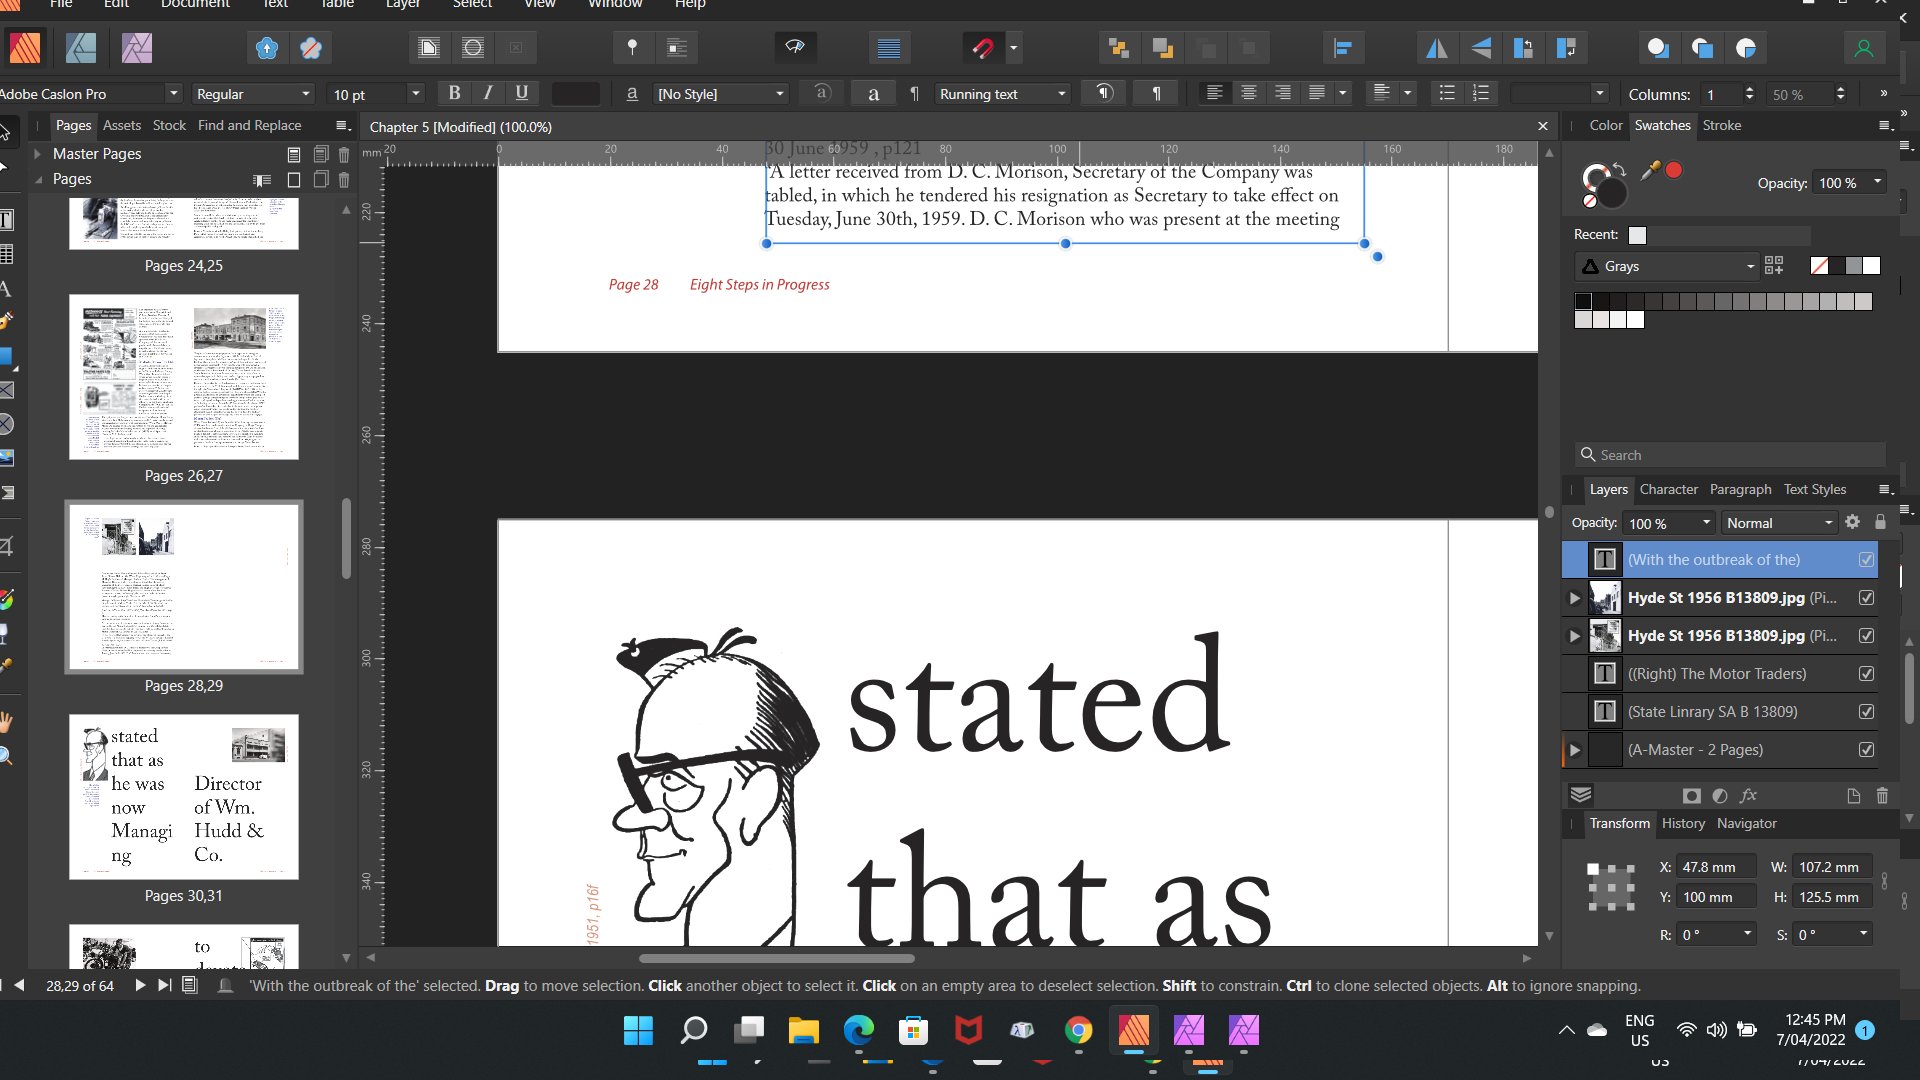Image resolution: width=1920 pixels, height=1080 pixels.
Task: Switch to the Stock tab
Action: click(169, 125)
